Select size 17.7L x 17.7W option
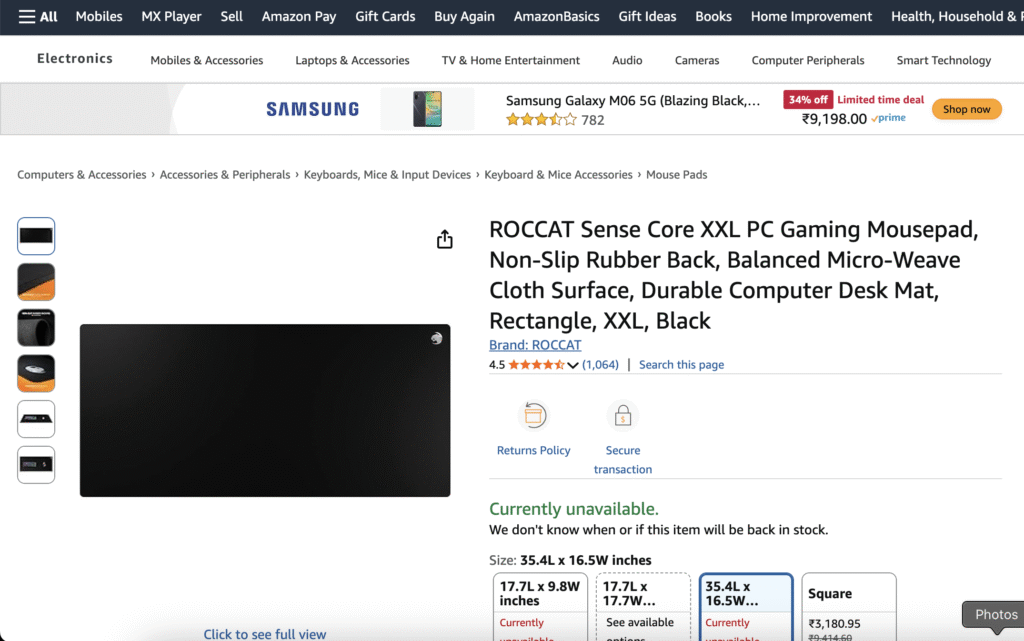Viewport: 1024px width, 641px height. pyautogui.click(x=643, y=607)
